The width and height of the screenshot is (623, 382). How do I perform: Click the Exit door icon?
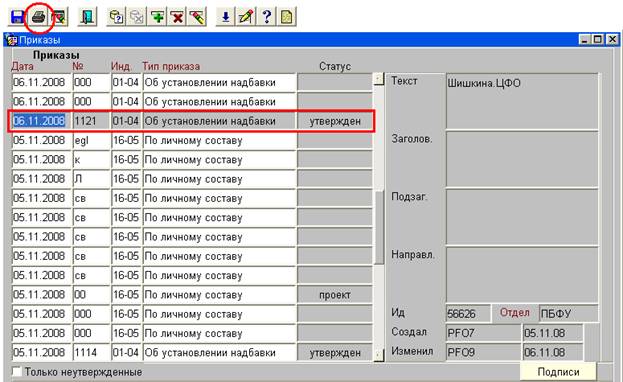point(87,17)
